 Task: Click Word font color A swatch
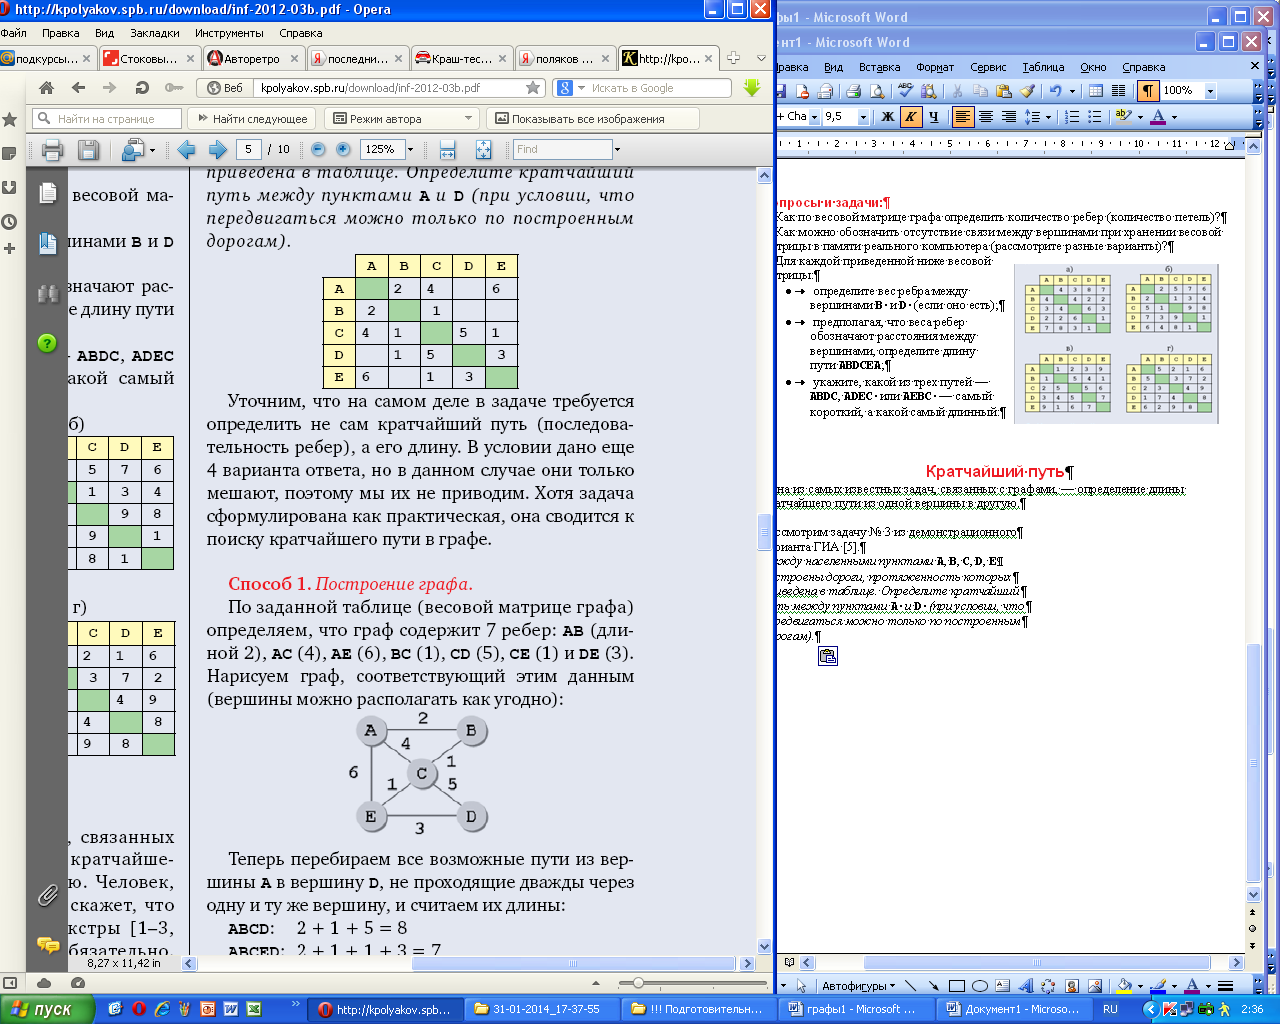1158,117
